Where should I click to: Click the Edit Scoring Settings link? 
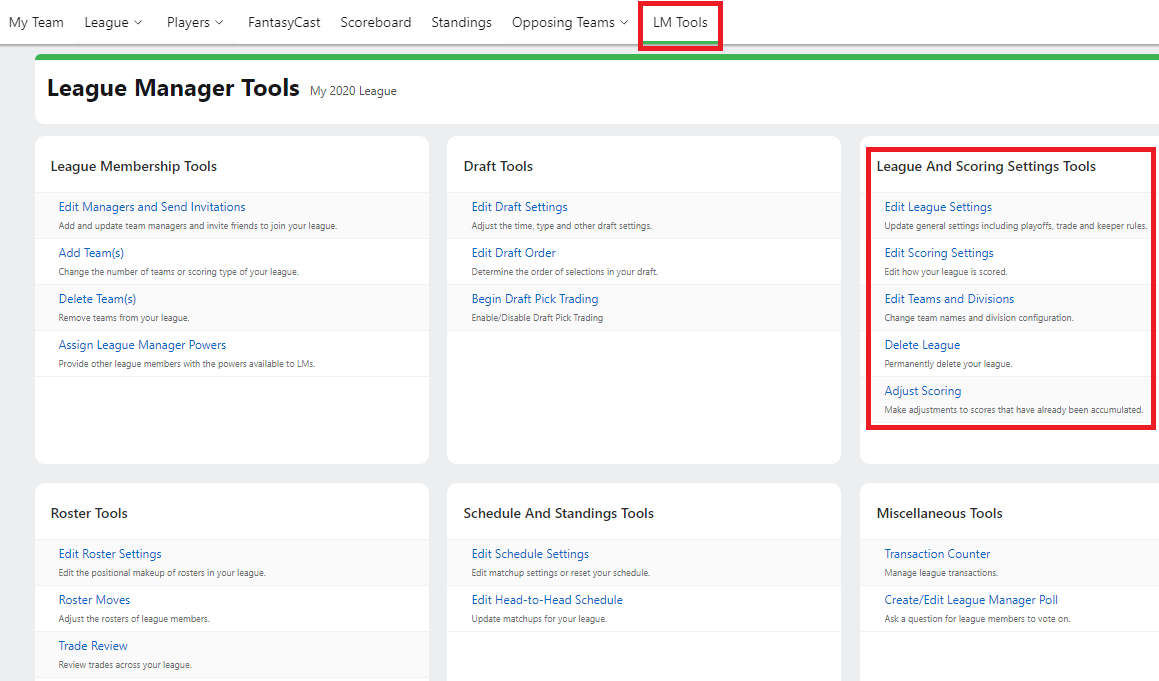pos(939,253)
